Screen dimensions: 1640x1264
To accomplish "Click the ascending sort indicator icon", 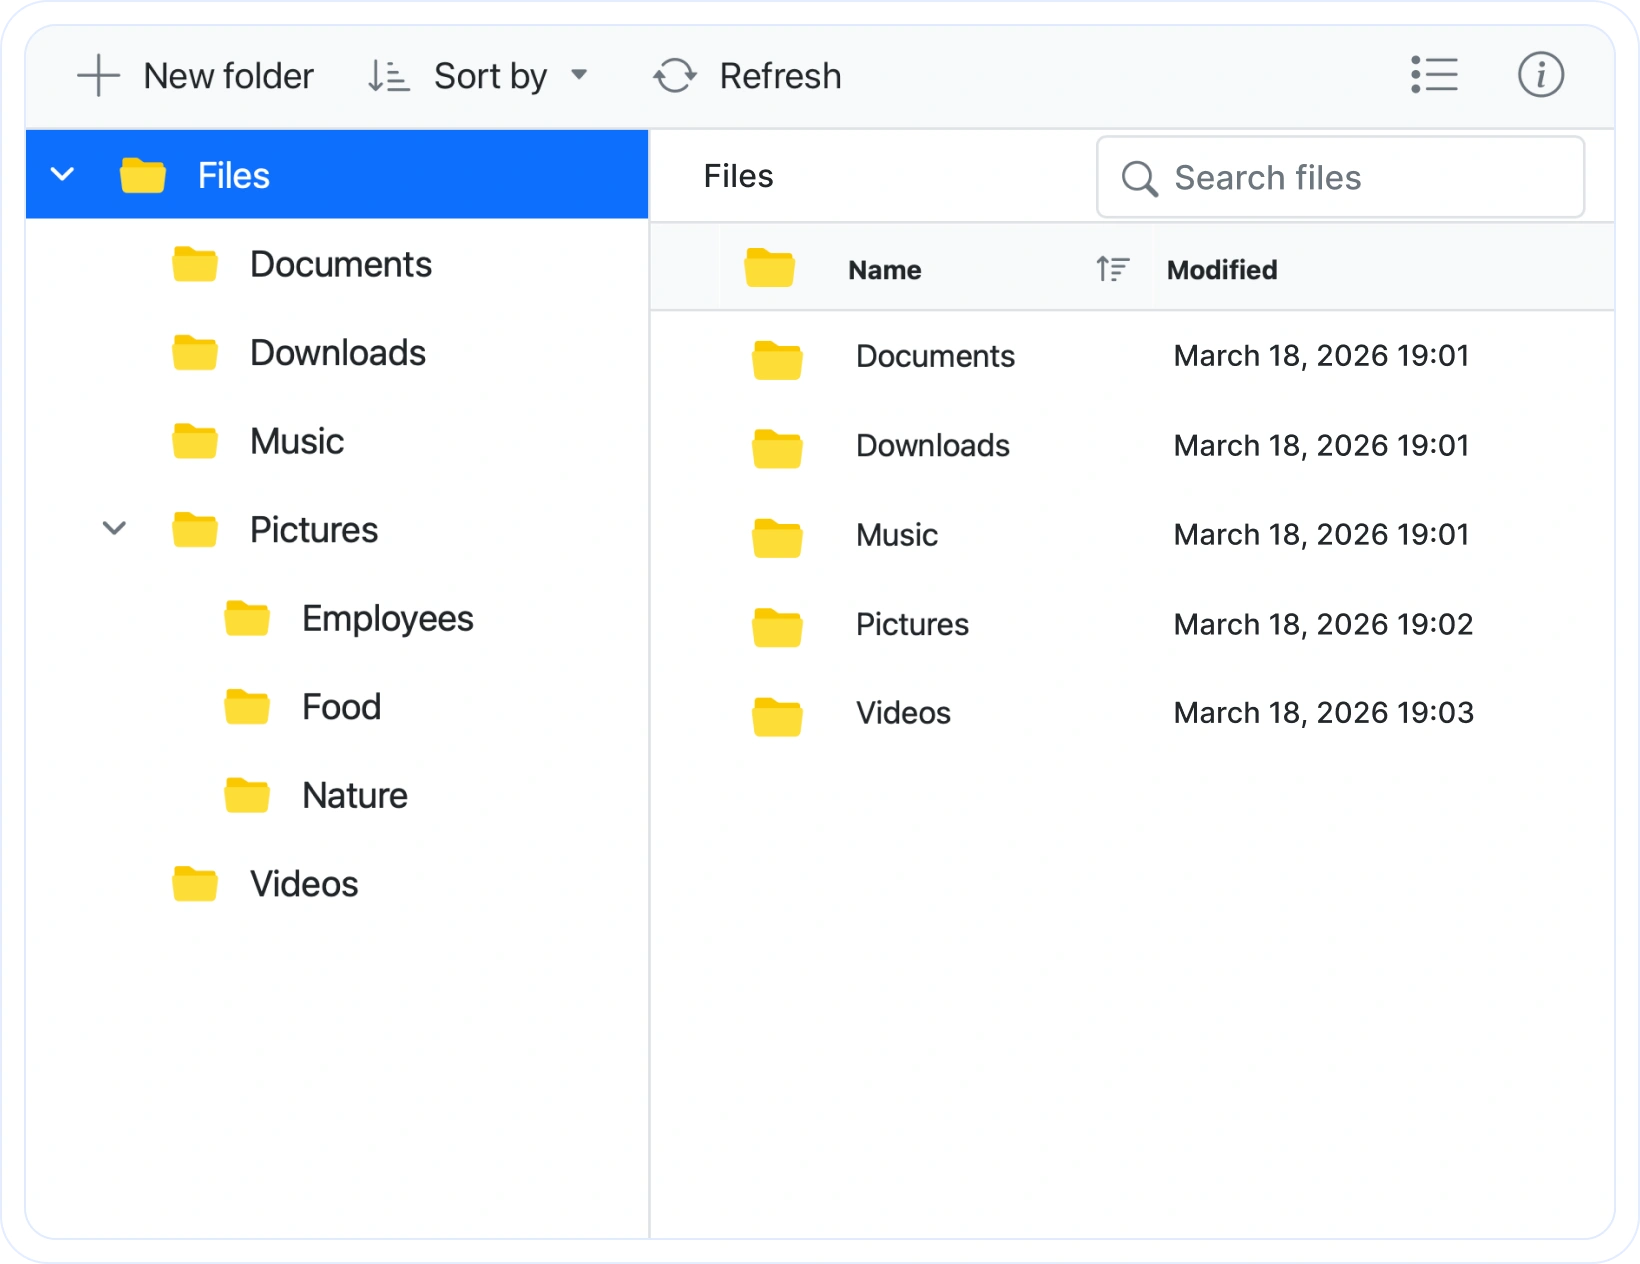I will tap(1112, 269).
